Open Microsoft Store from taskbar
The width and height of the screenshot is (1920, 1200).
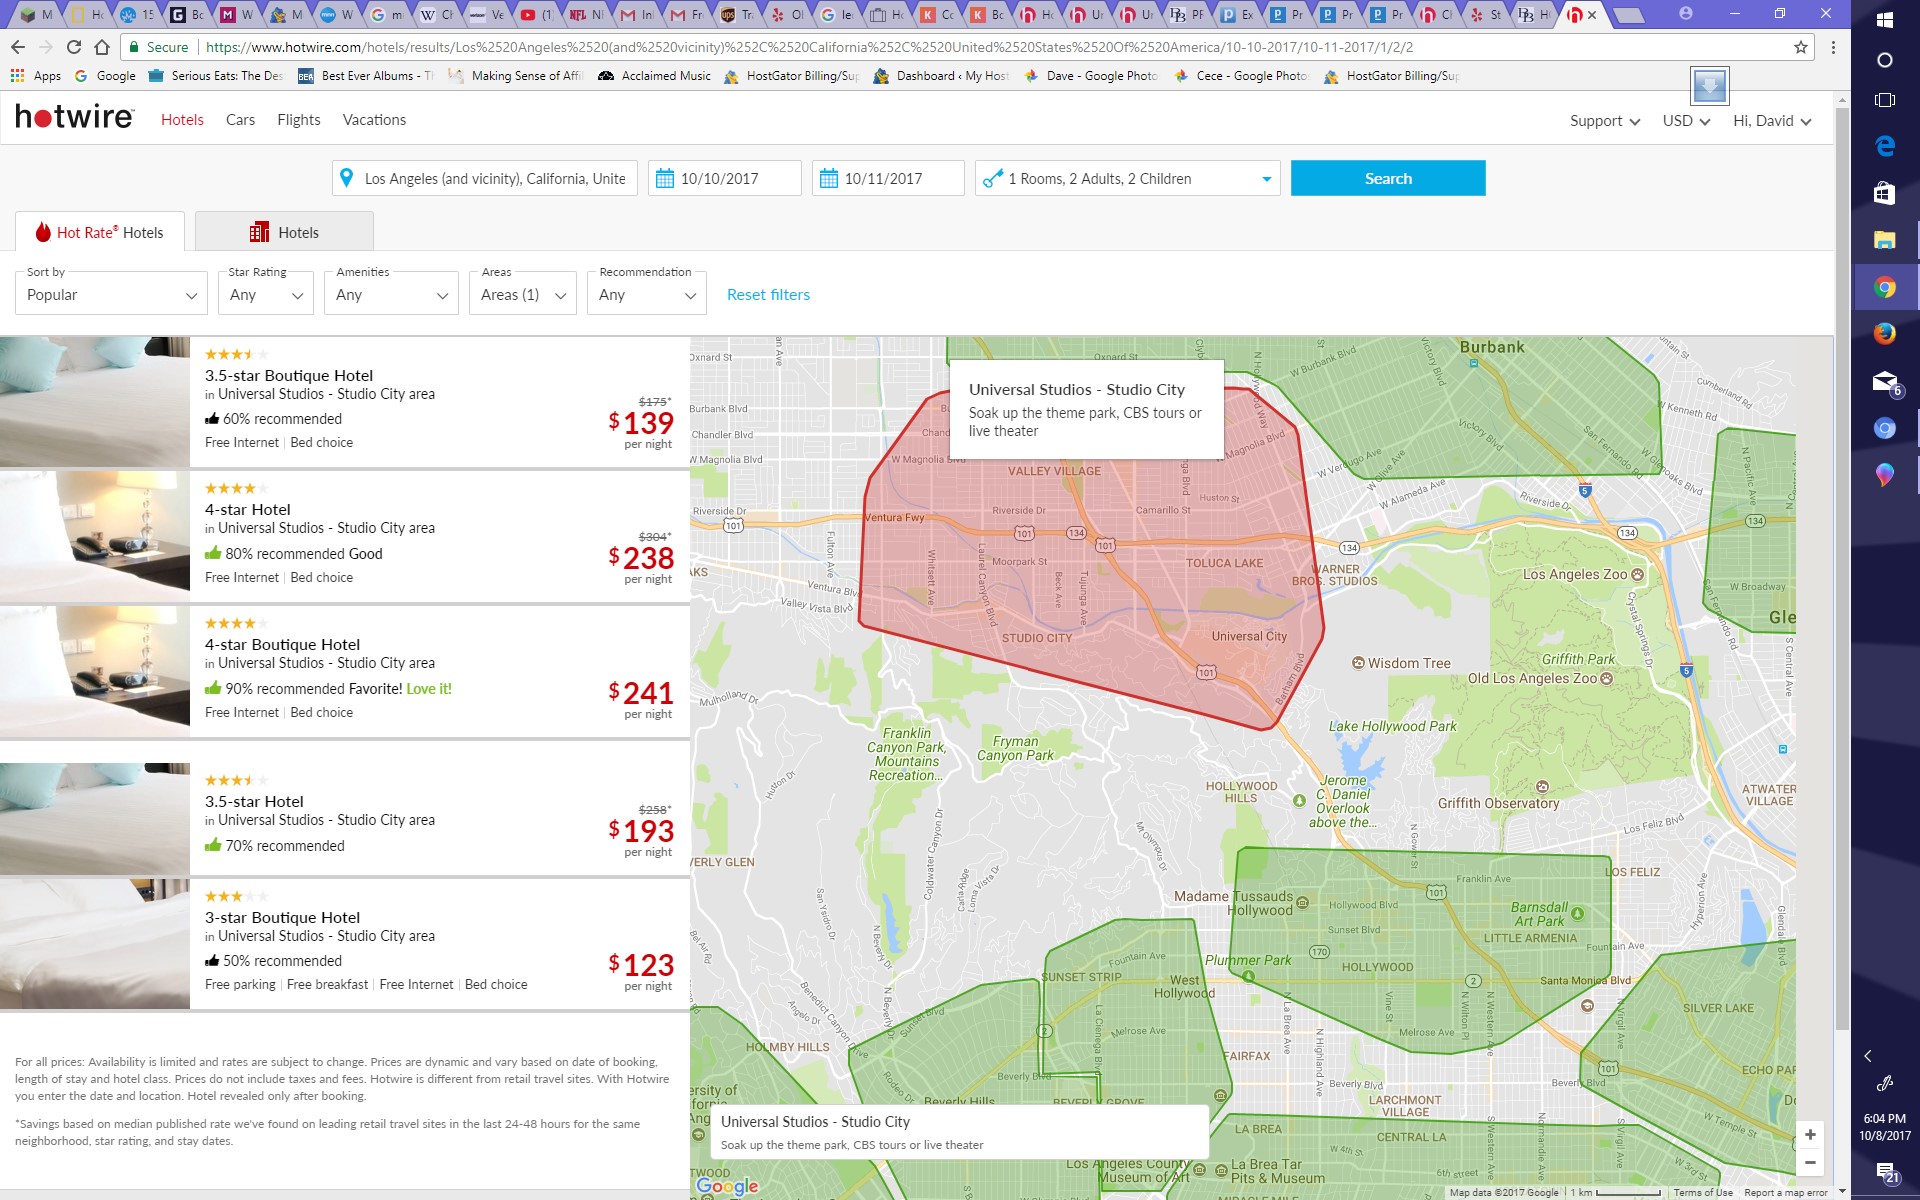click(1885, 193)
